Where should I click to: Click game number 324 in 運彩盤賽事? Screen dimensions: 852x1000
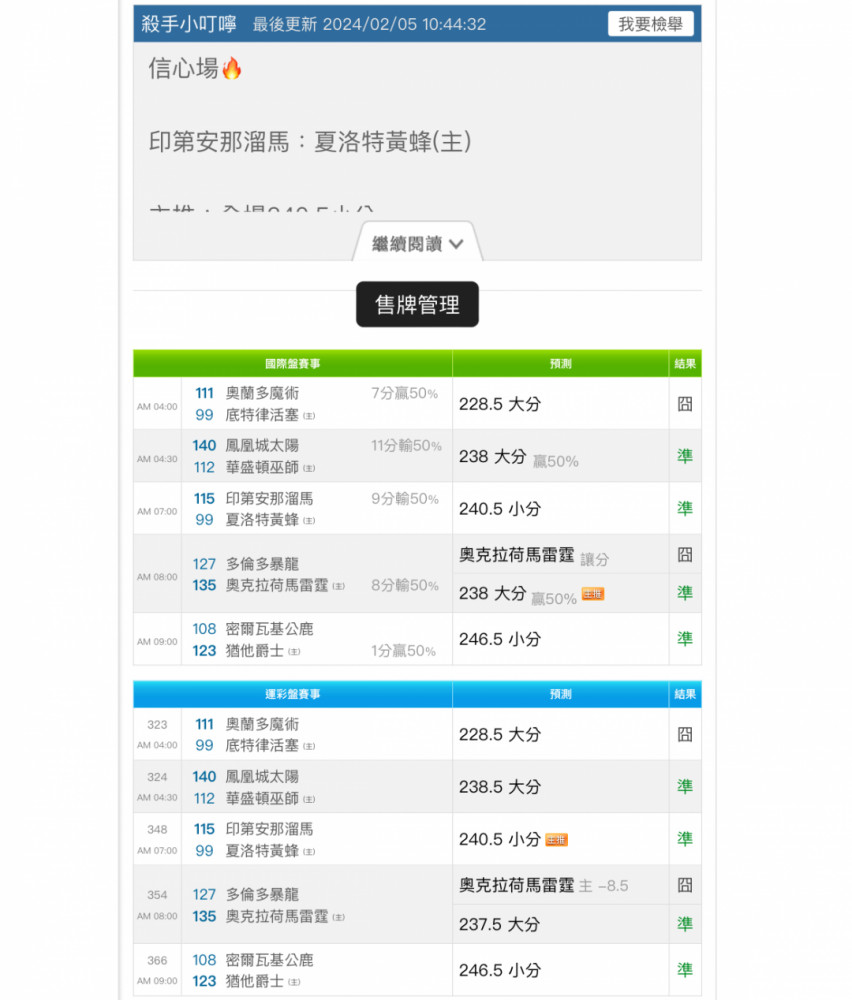[x=157, y=777]
